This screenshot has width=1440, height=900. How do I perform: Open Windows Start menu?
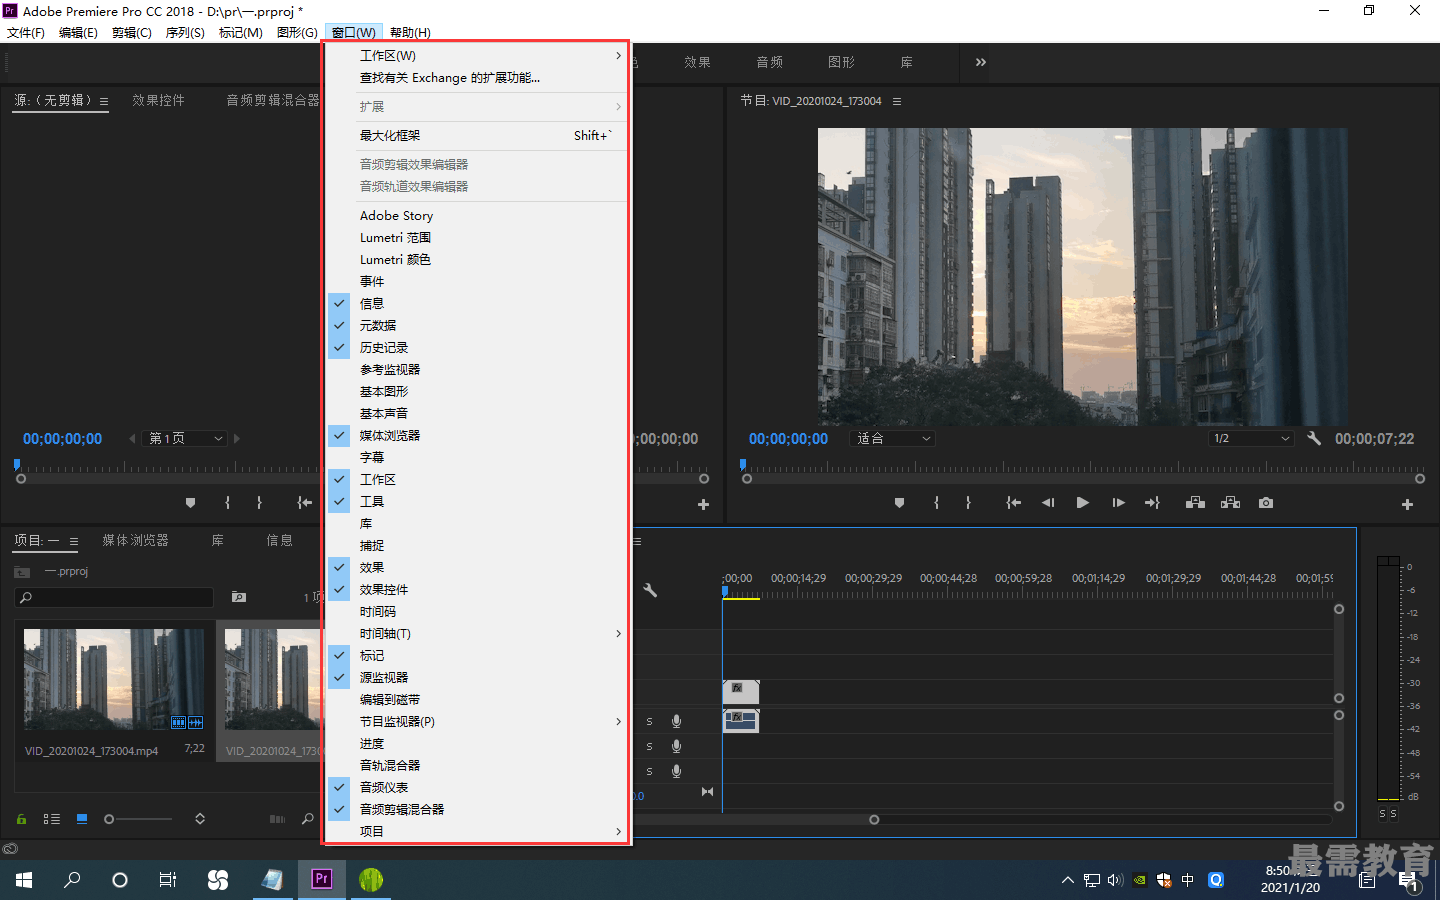[24, 880]
